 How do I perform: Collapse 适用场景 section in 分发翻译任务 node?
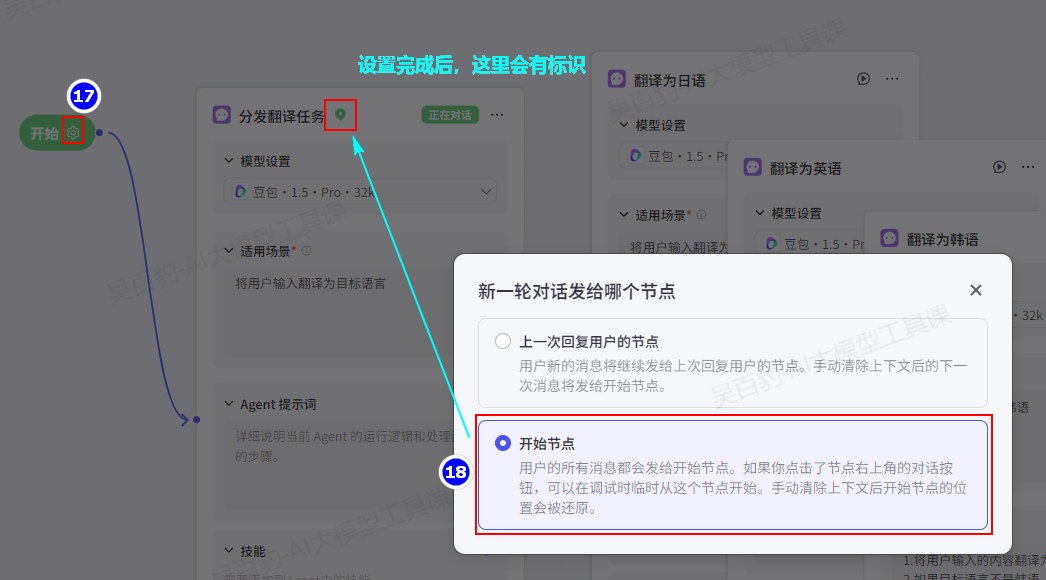(227, 251)
